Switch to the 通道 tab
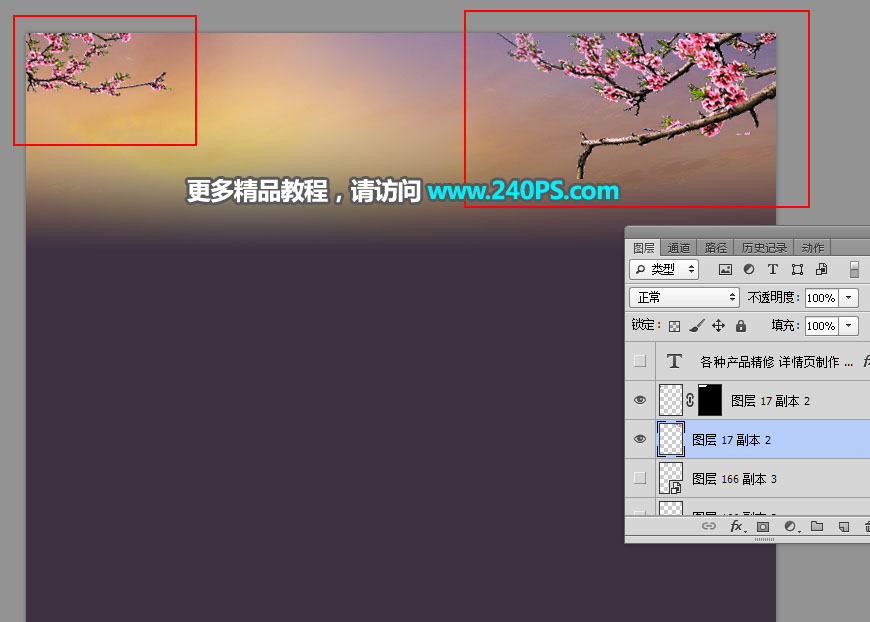870x622 pixels. 679,248
